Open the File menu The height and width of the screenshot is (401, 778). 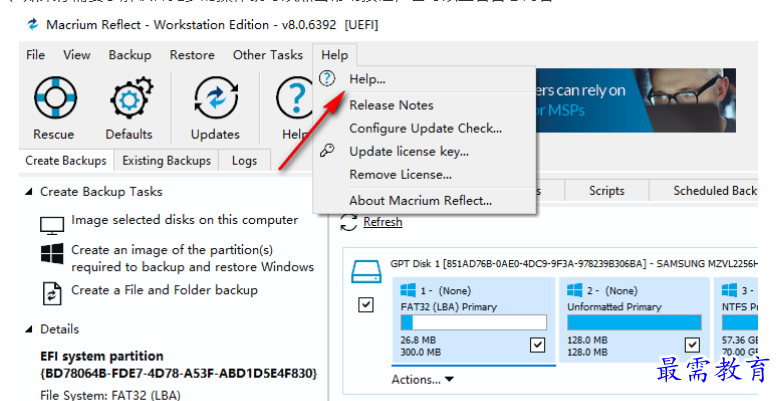coord(35,55)
